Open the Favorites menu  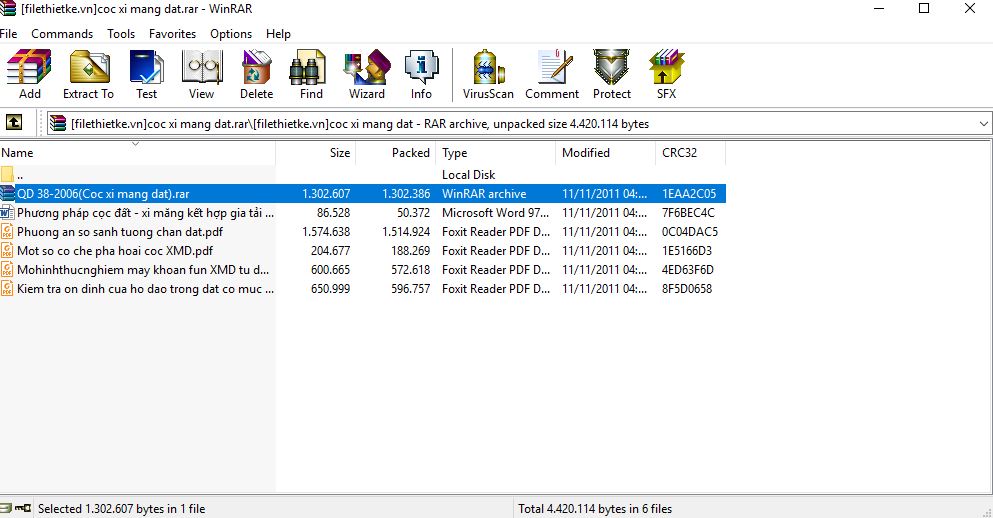point(172,34)
